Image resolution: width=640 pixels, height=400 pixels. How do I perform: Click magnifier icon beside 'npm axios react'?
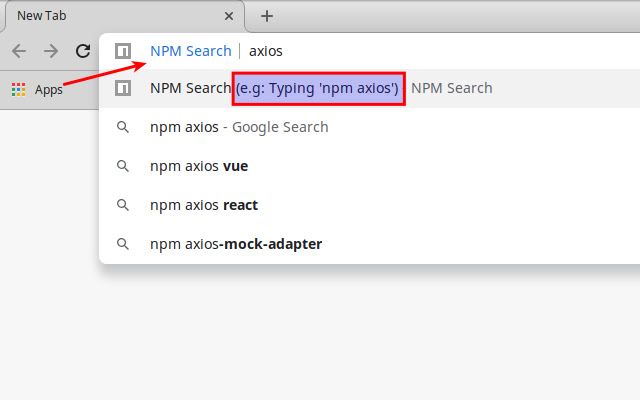(x=123, y=205)
